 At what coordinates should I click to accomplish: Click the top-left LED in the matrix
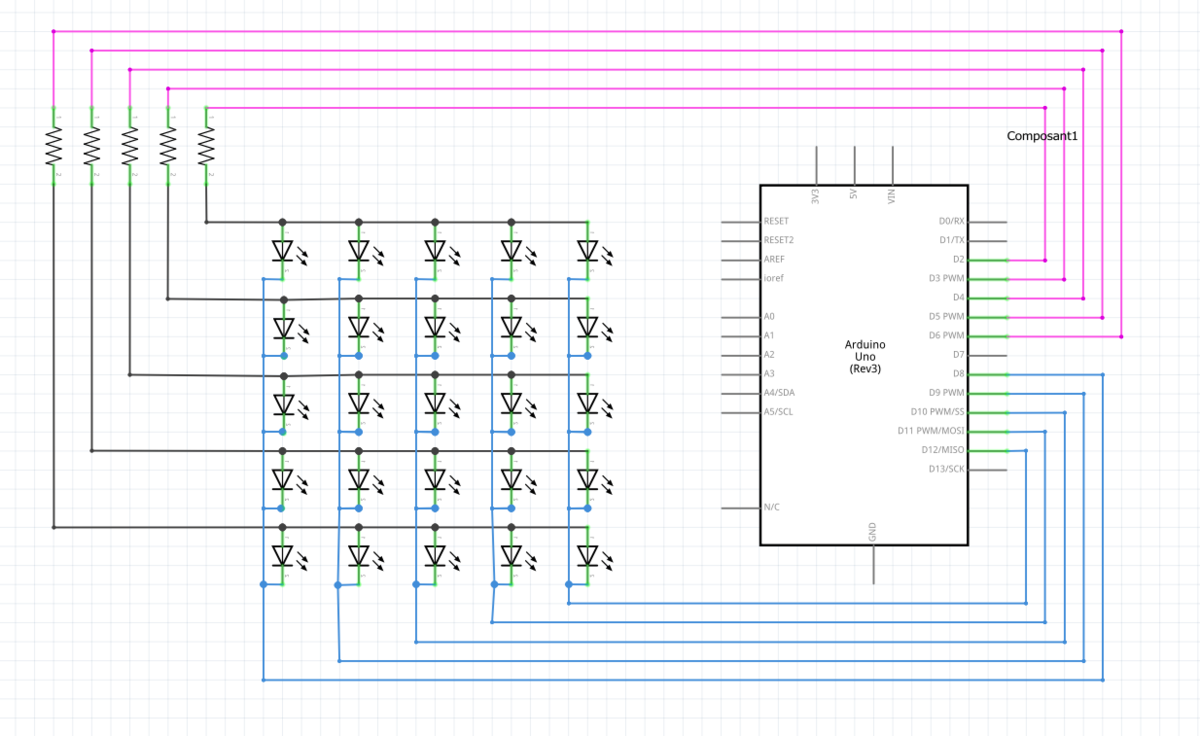(283, 250)
